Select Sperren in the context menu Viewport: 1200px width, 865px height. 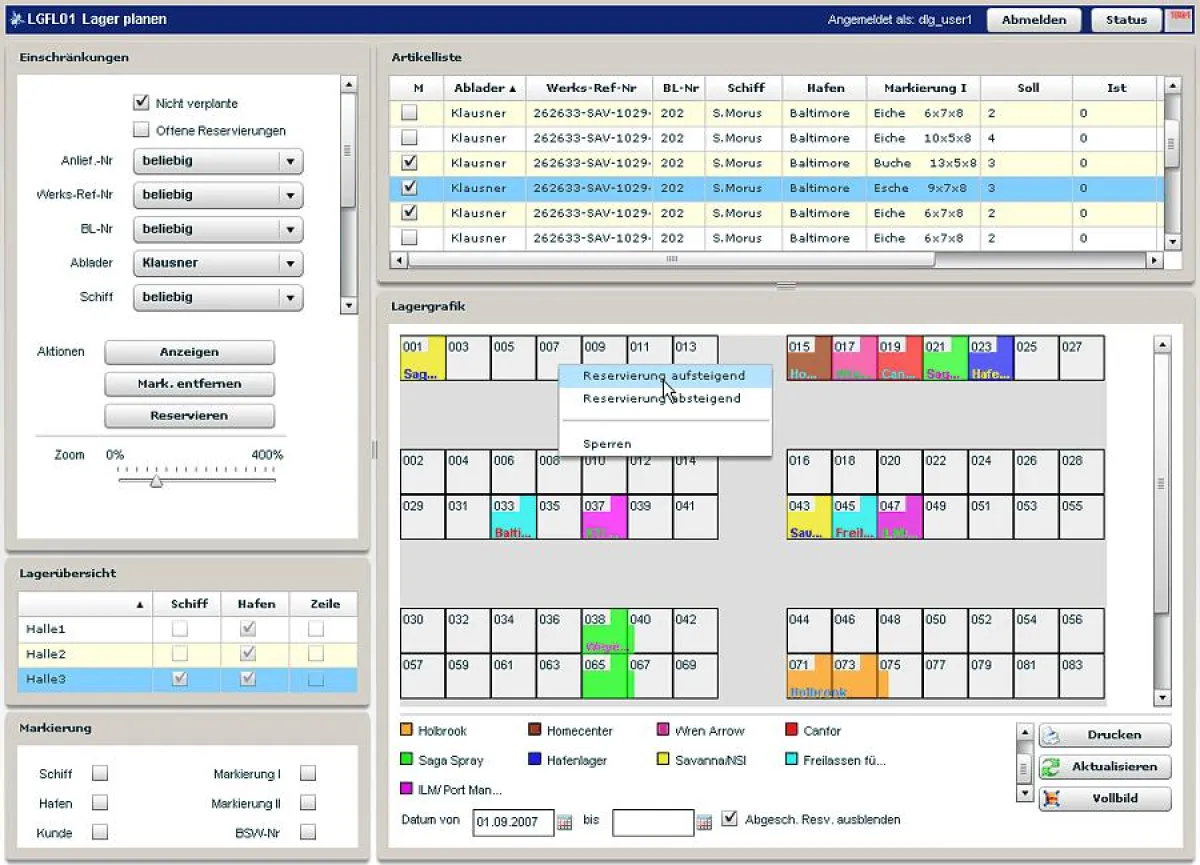pyautogui.click(x=607, y=444)
